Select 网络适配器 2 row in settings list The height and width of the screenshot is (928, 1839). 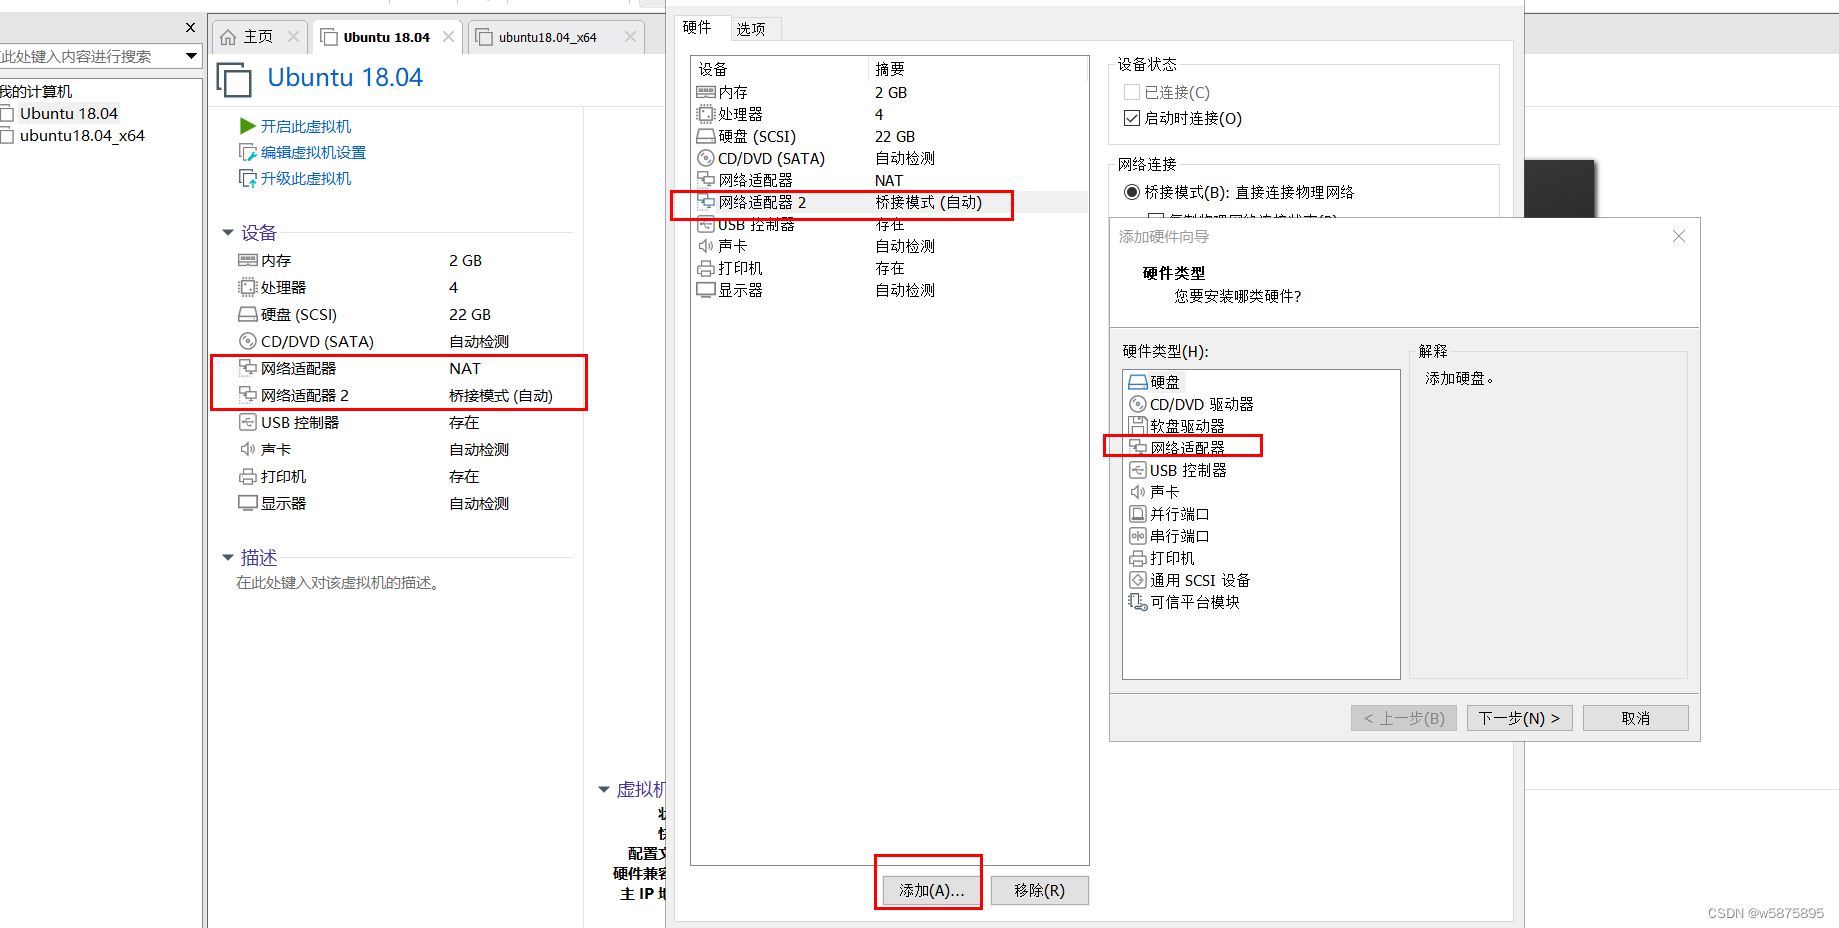click(890, 202)
